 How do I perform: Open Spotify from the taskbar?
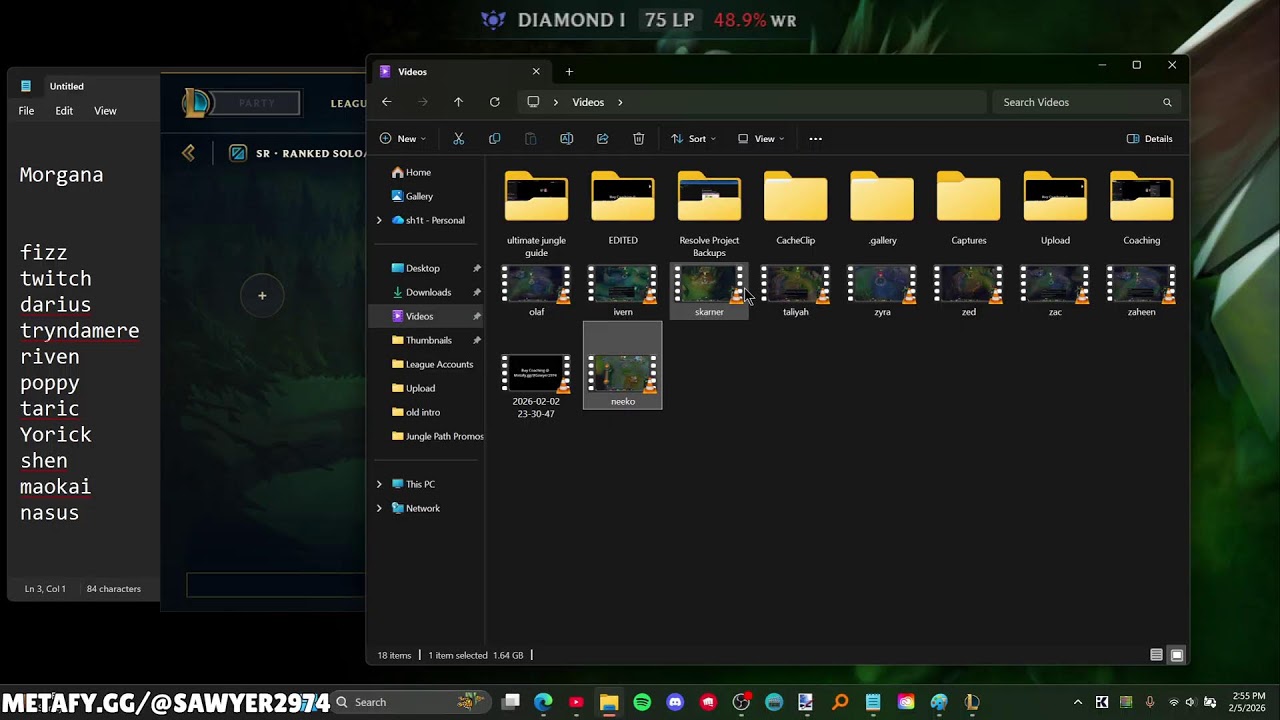coord(642,702)
